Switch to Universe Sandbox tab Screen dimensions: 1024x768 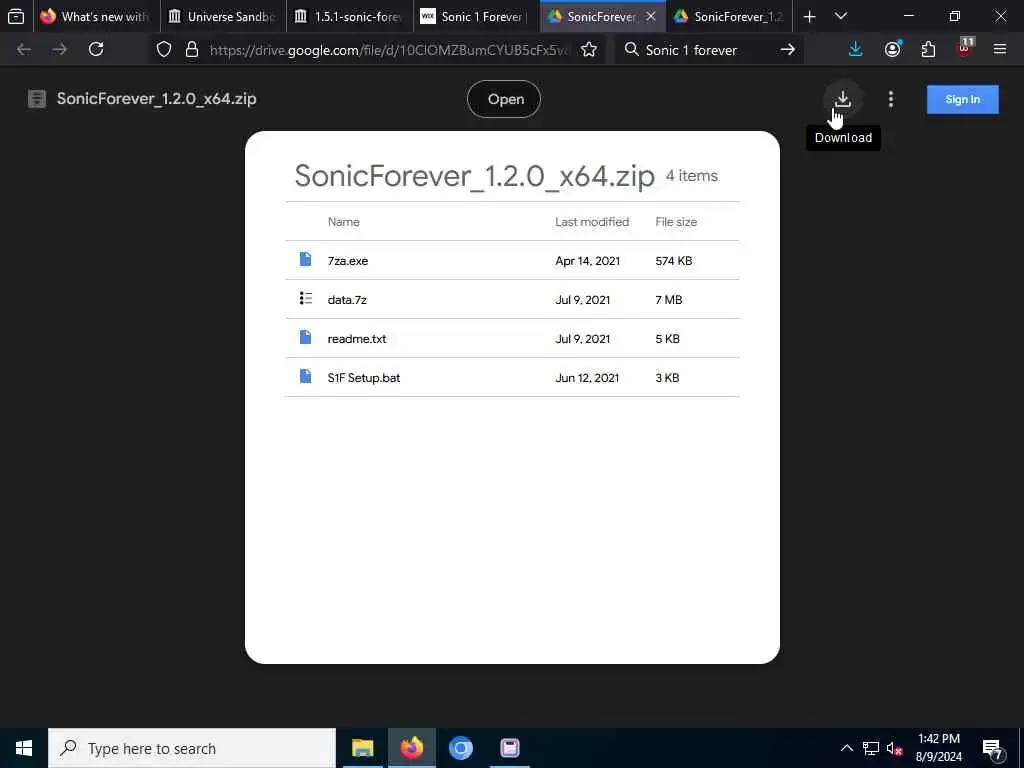(x=223, y=16)
